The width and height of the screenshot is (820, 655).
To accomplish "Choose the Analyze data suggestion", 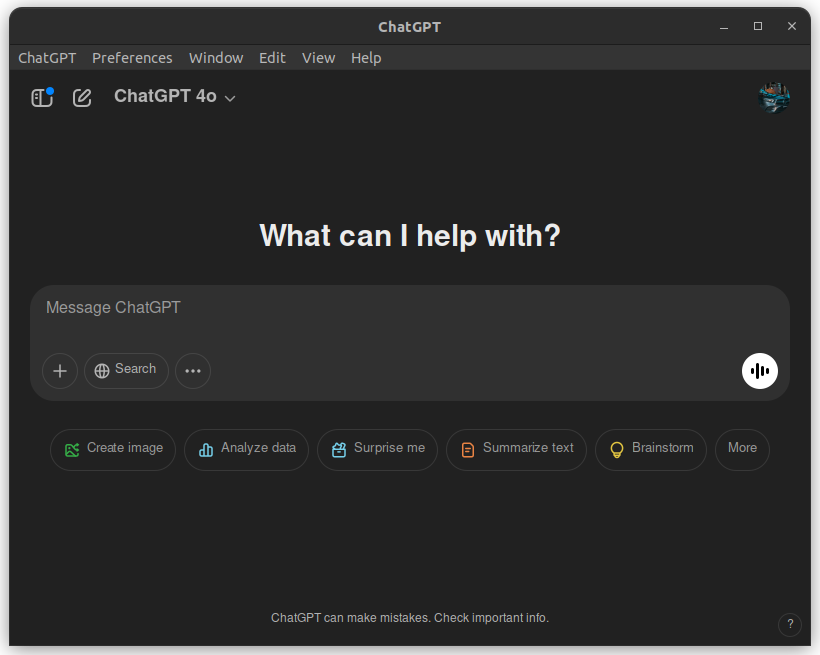I will click(246, 449).
